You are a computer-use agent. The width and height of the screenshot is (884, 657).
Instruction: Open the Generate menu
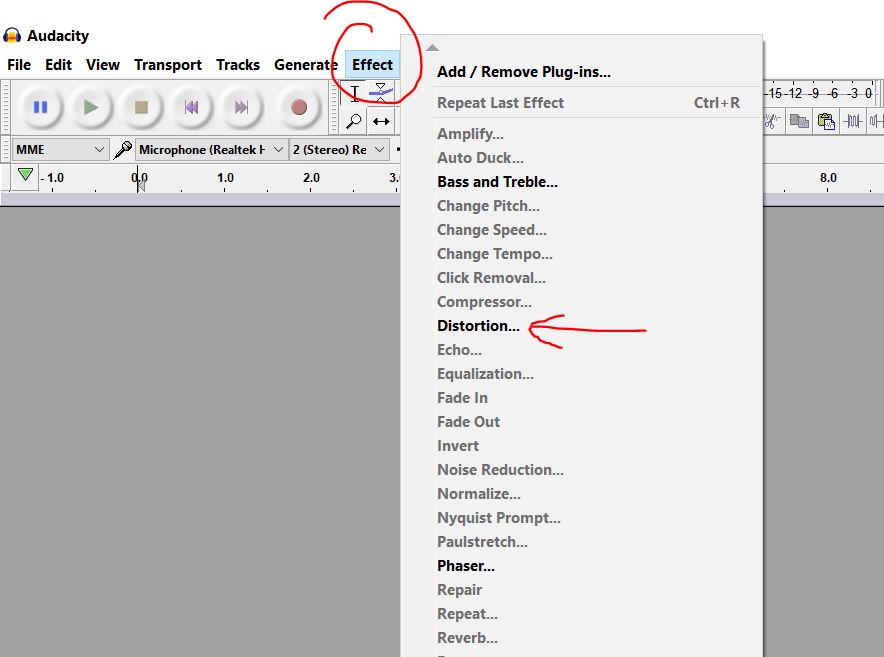(306, 65)
